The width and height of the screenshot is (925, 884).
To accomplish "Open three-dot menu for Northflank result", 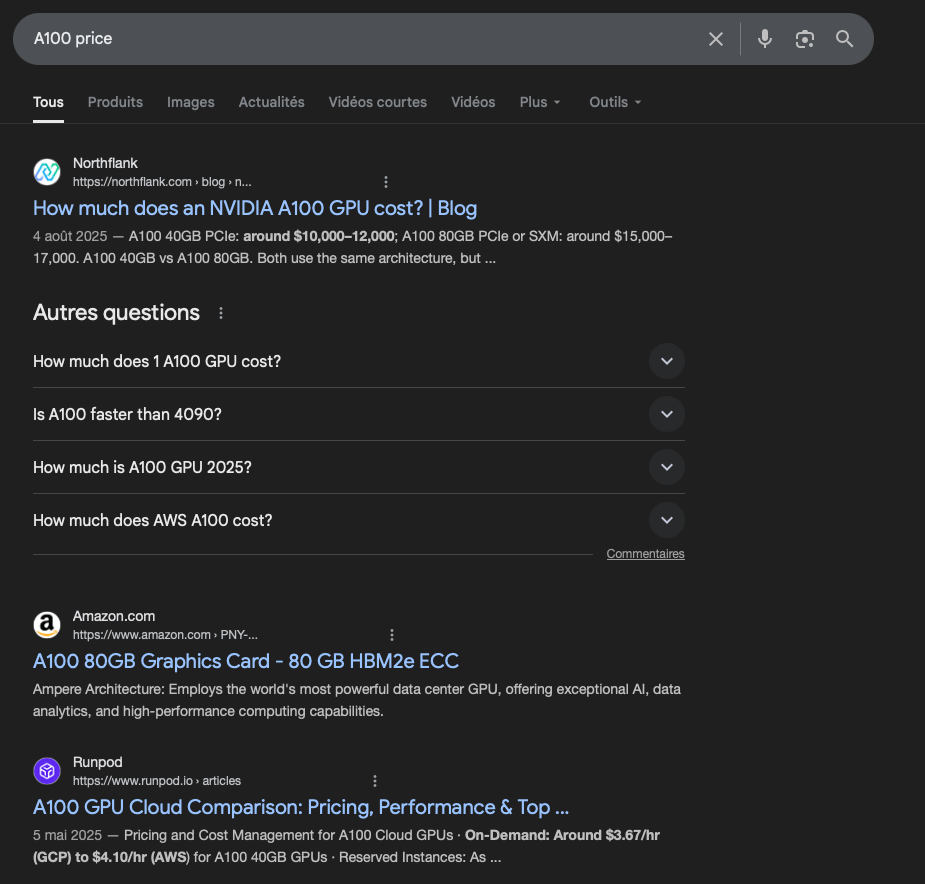I will [x=386, y=182].
